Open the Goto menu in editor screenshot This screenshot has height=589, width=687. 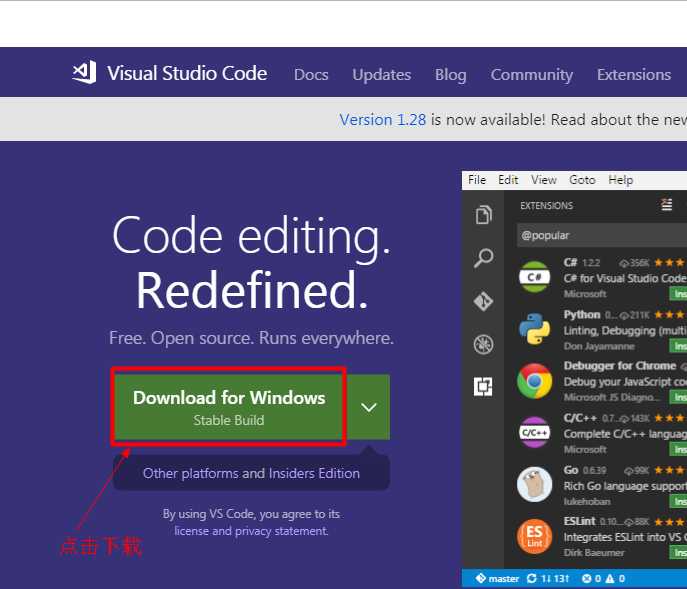tap(582, 180)
